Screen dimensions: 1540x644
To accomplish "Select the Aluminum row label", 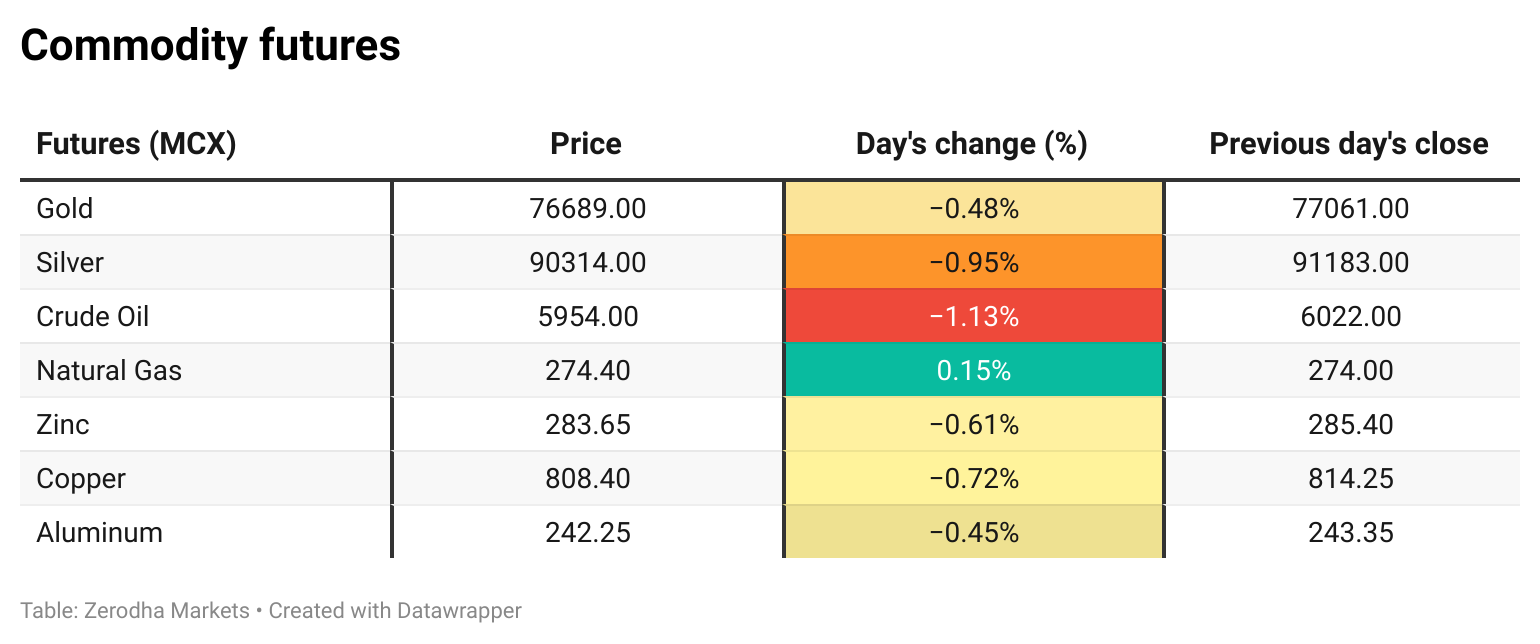I will pos(99,533).
